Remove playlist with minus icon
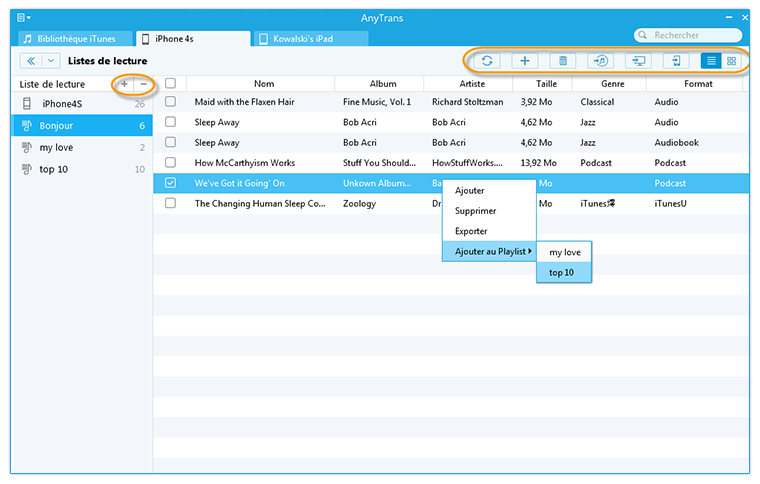This screenshot has height=484, width=760. tap(143, 84)
